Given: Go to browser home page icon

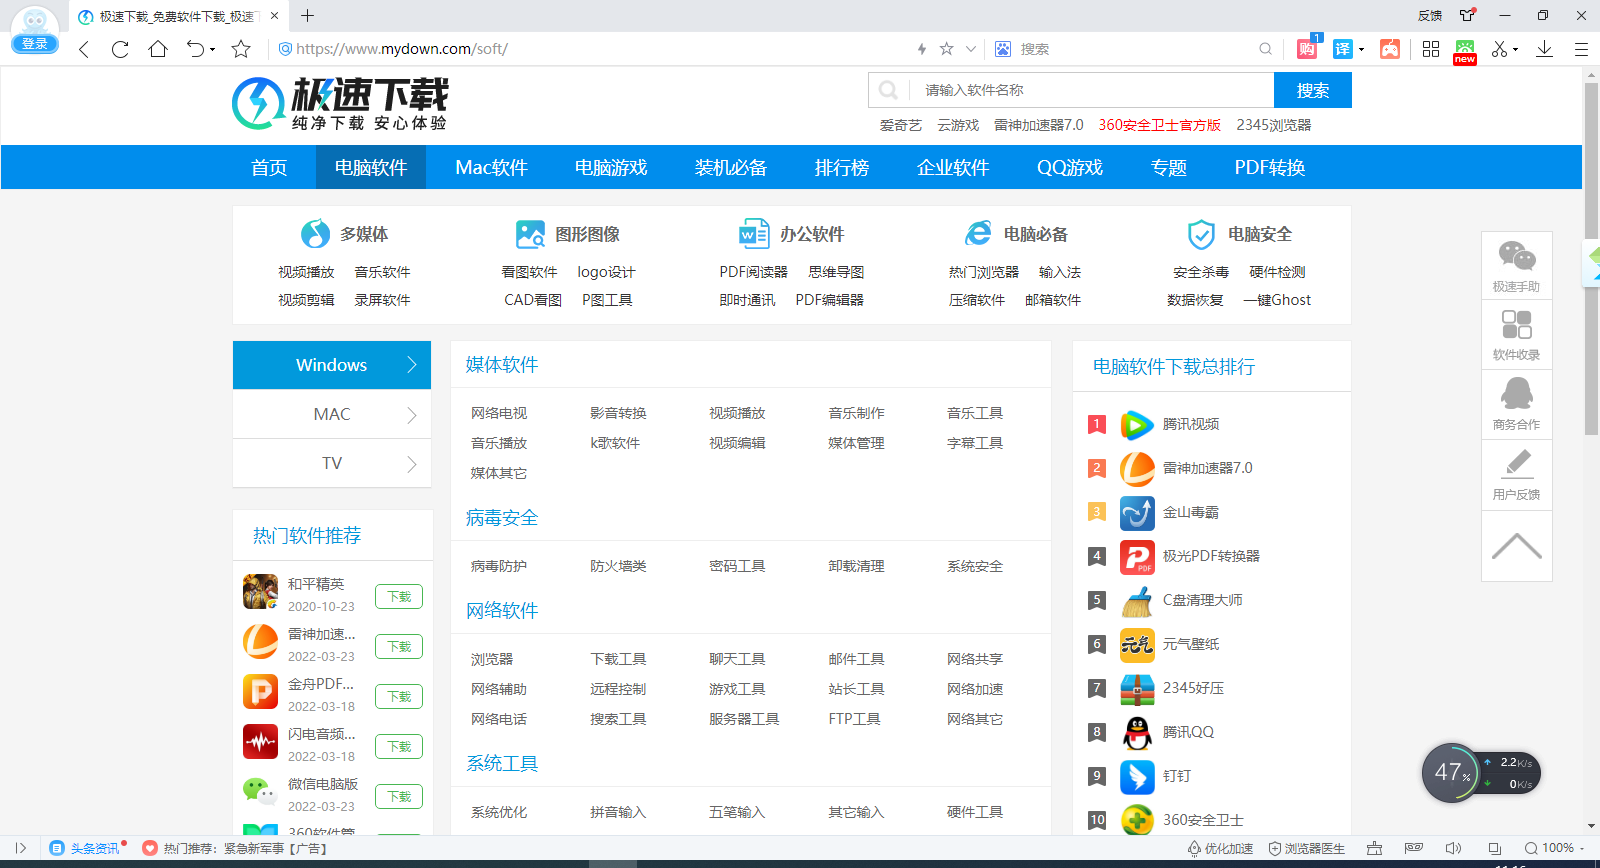Looking at the screenshot, I should (x=158, y=49).
